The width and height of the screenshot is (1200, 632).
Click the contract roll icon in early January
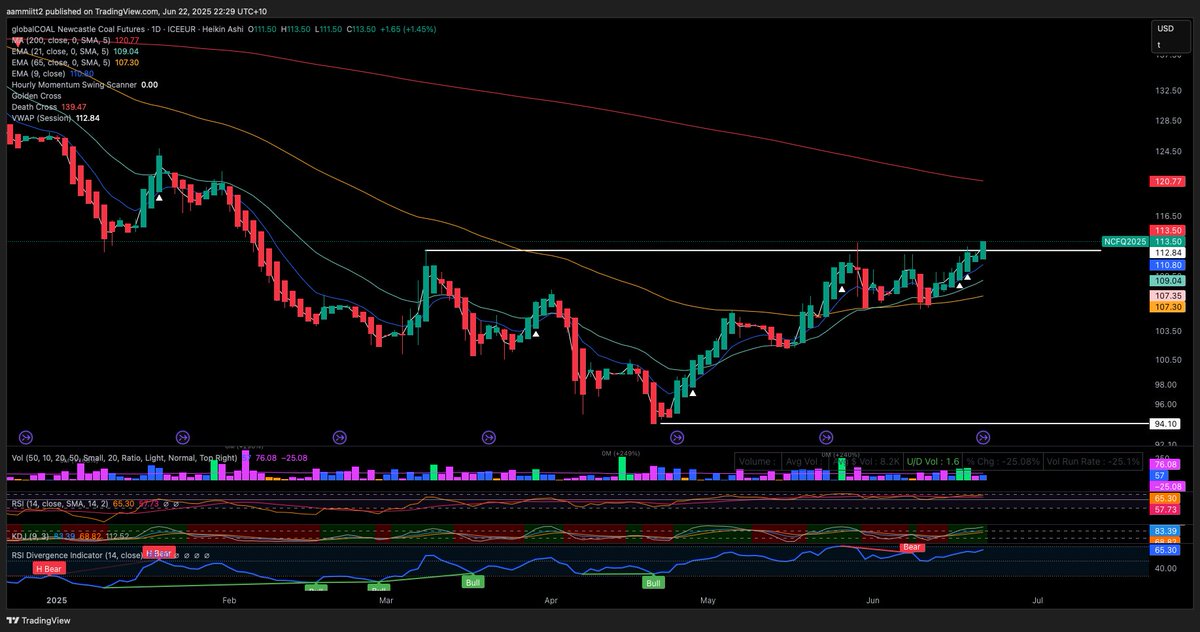(26, 436)
